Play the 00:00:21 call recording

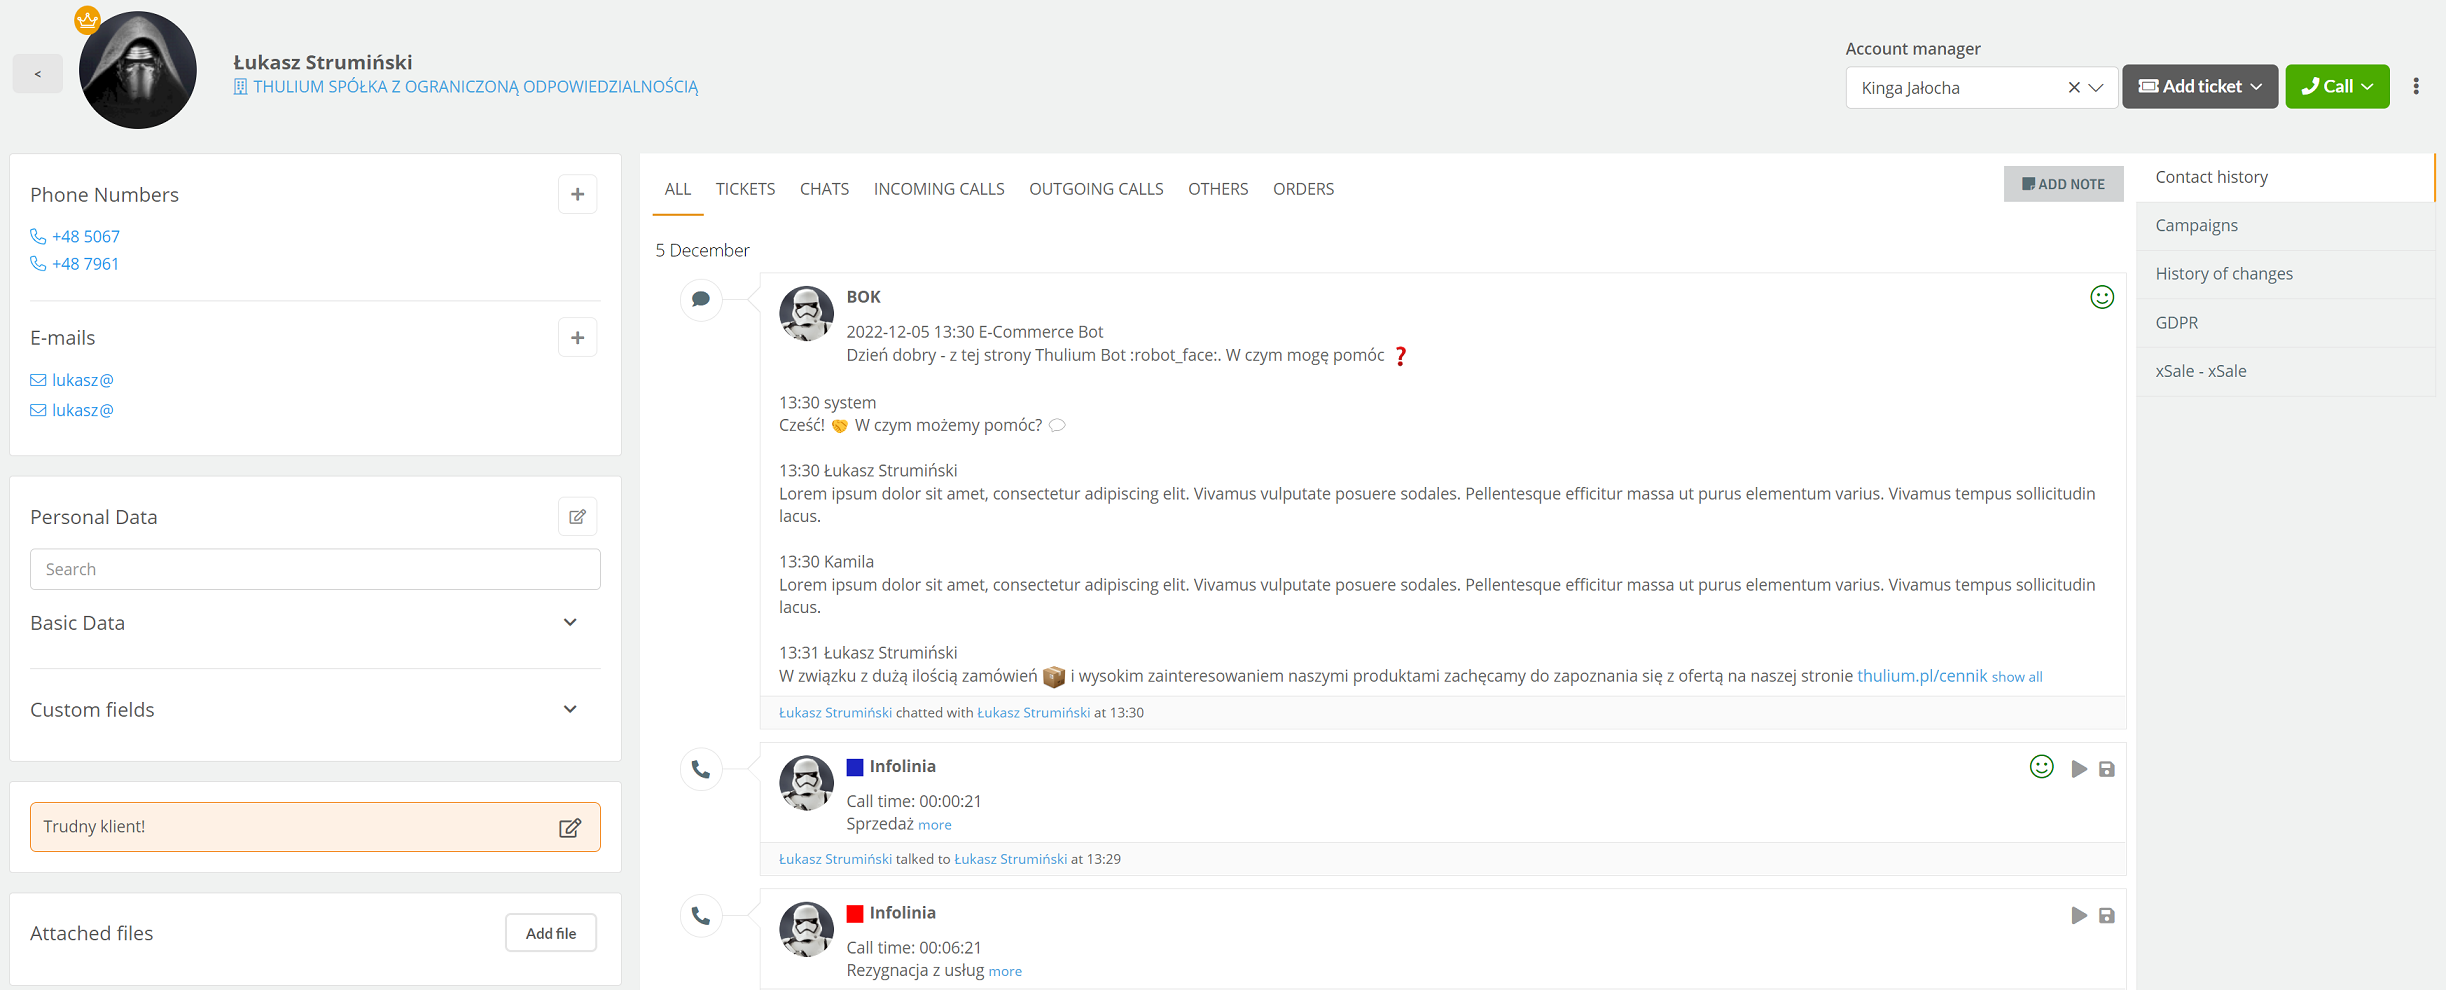pos(2079,769)
